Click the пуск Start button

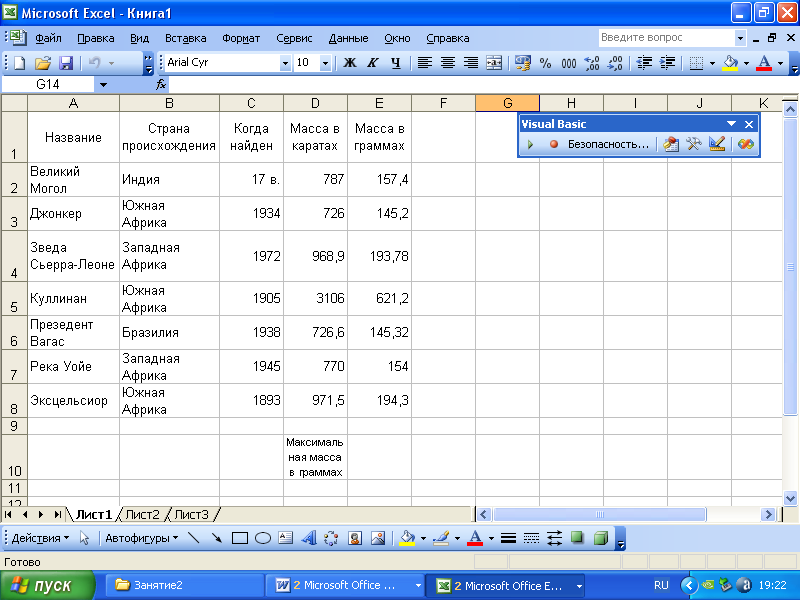click(x=48, y=585)
